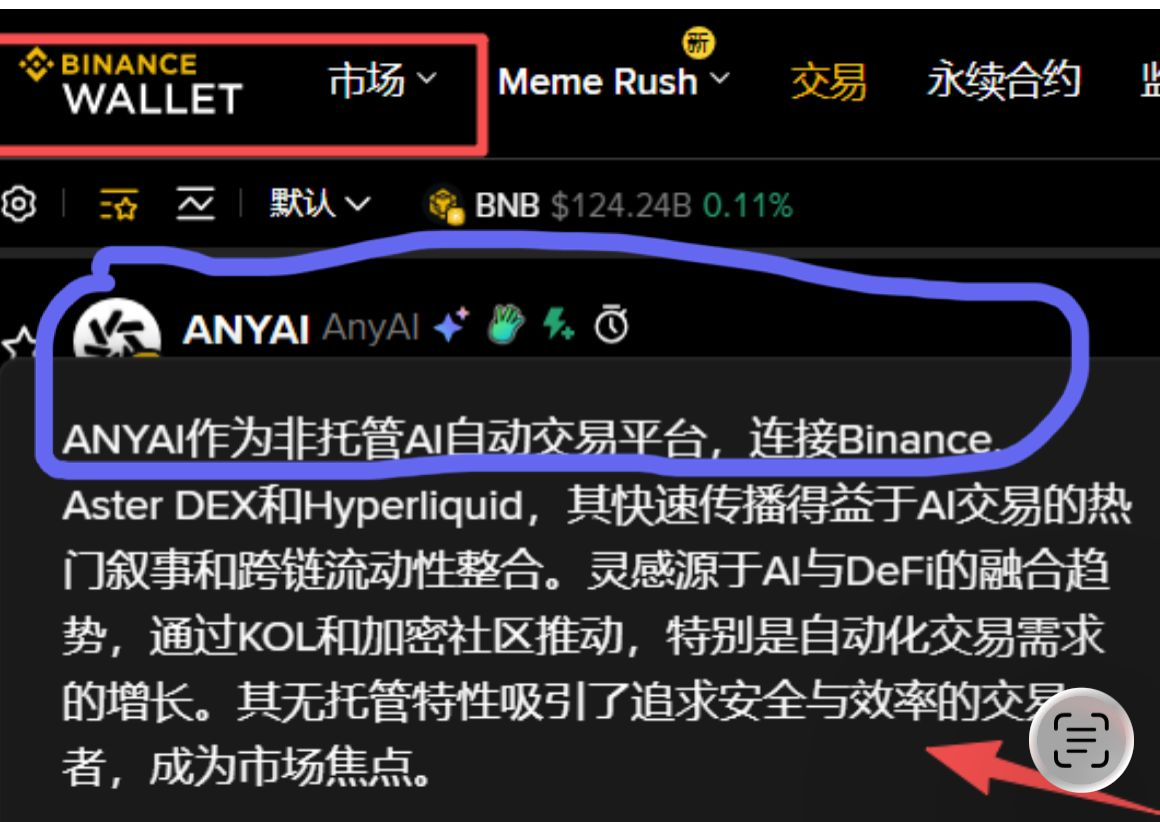Click the ANYAI token name

click(x=246, y=329)
